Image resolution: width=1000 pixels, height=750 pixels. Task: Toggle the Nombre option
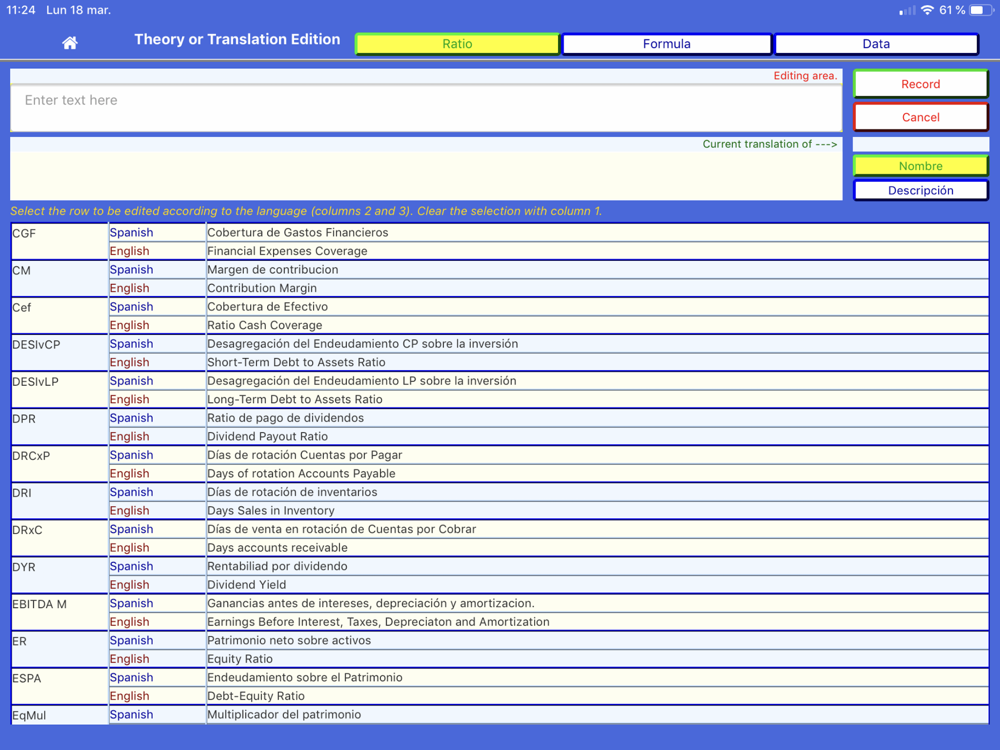coord(920,166)
